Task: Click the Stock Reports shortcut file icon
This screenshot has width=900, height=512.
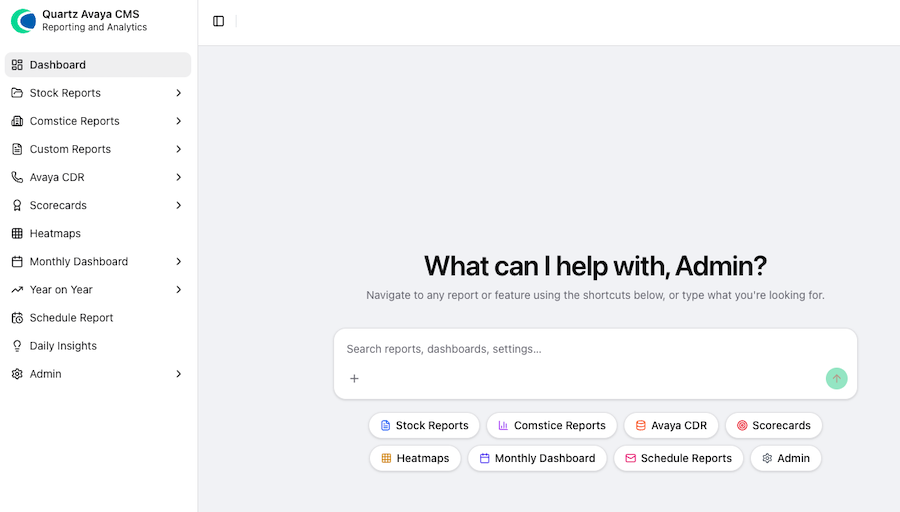Action: pyautogui.click(x=385, y=425)
